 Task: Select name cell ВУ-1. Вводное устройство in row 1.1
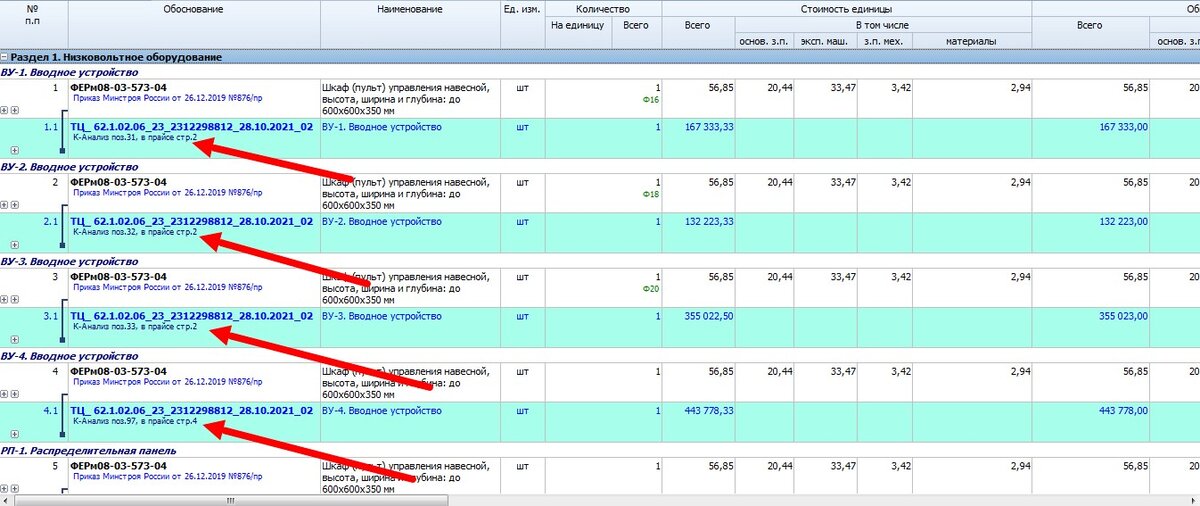381,127
